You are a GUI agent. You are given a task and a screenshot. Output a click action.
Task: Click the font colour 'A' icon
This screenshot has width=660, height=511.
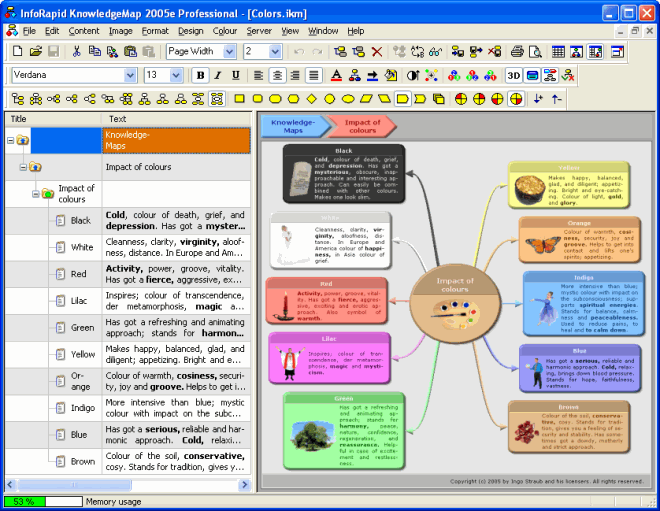(x=337, y=75)
